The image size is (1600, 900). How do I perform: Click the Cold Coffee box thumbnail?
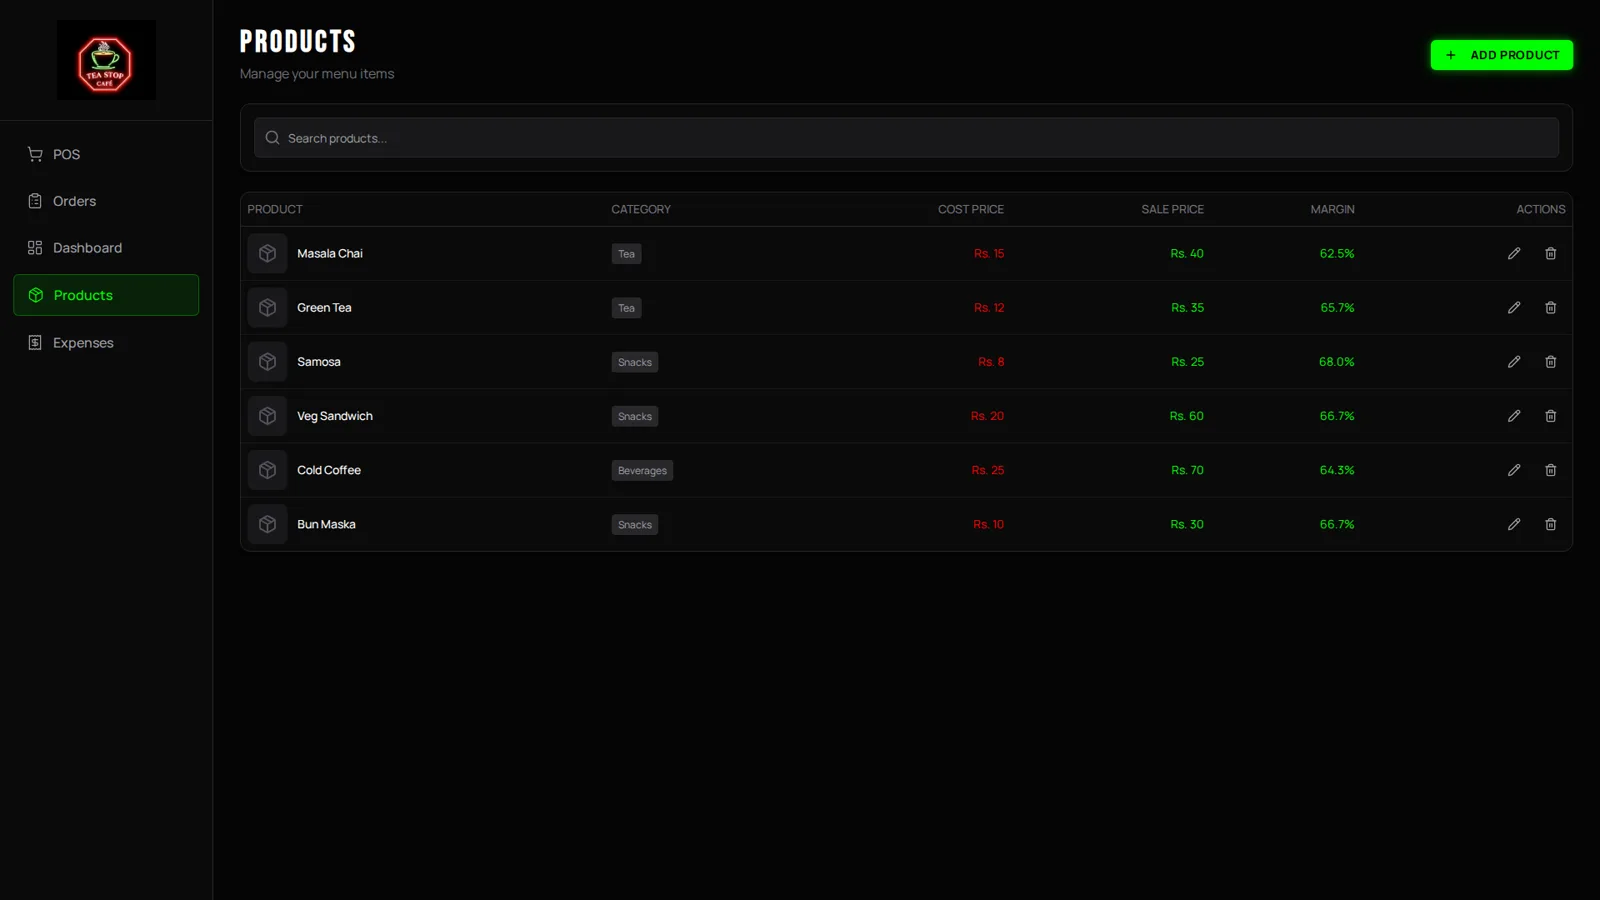[x=267, y=470]
